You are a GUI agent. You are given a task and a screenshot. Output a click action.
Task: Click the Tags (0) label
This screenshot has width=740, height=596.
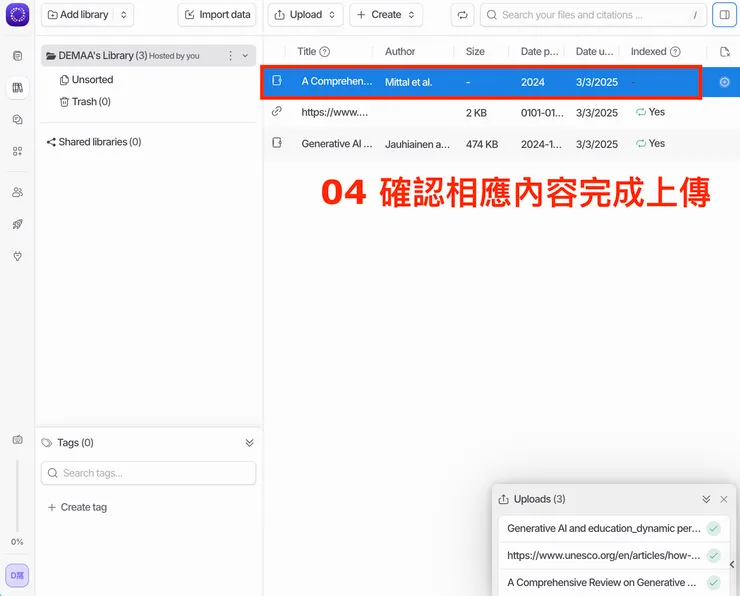coord(75,443)
